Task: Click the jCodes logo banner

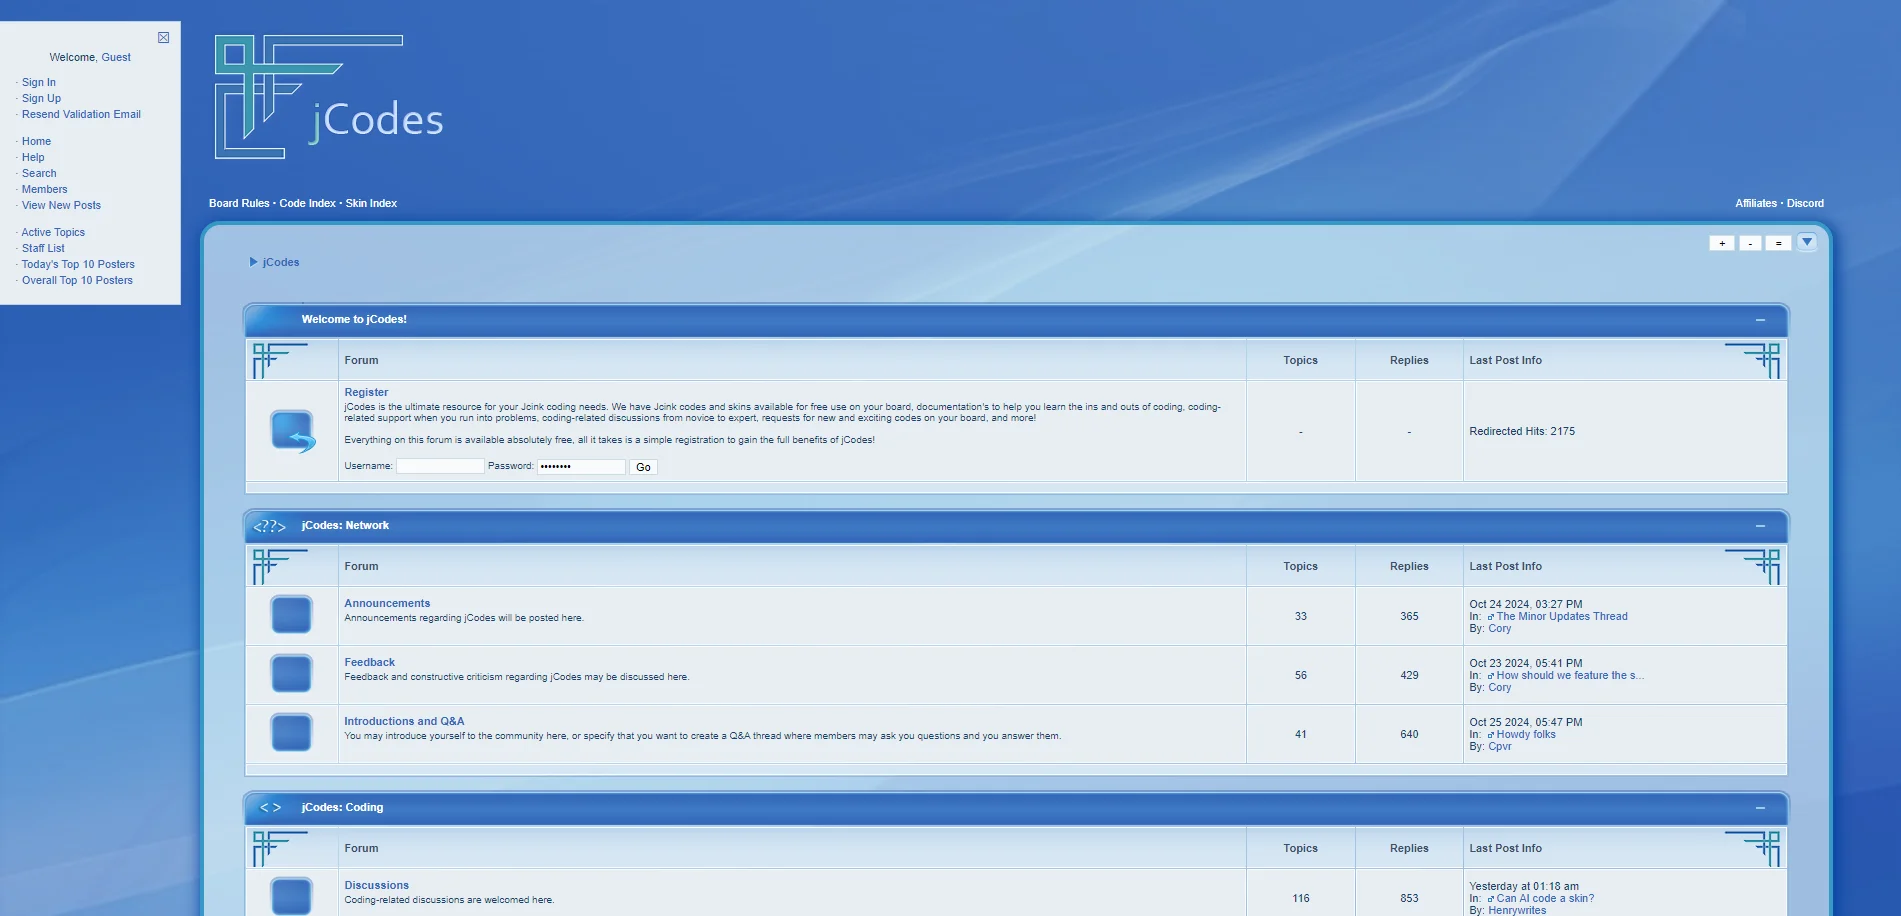Action: 329,97
